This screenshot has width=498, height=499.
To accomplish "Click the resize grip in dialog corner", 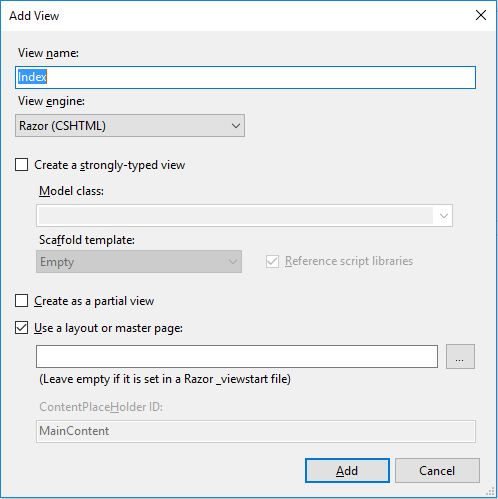I will pyautogui.click(x=490, y=491).
